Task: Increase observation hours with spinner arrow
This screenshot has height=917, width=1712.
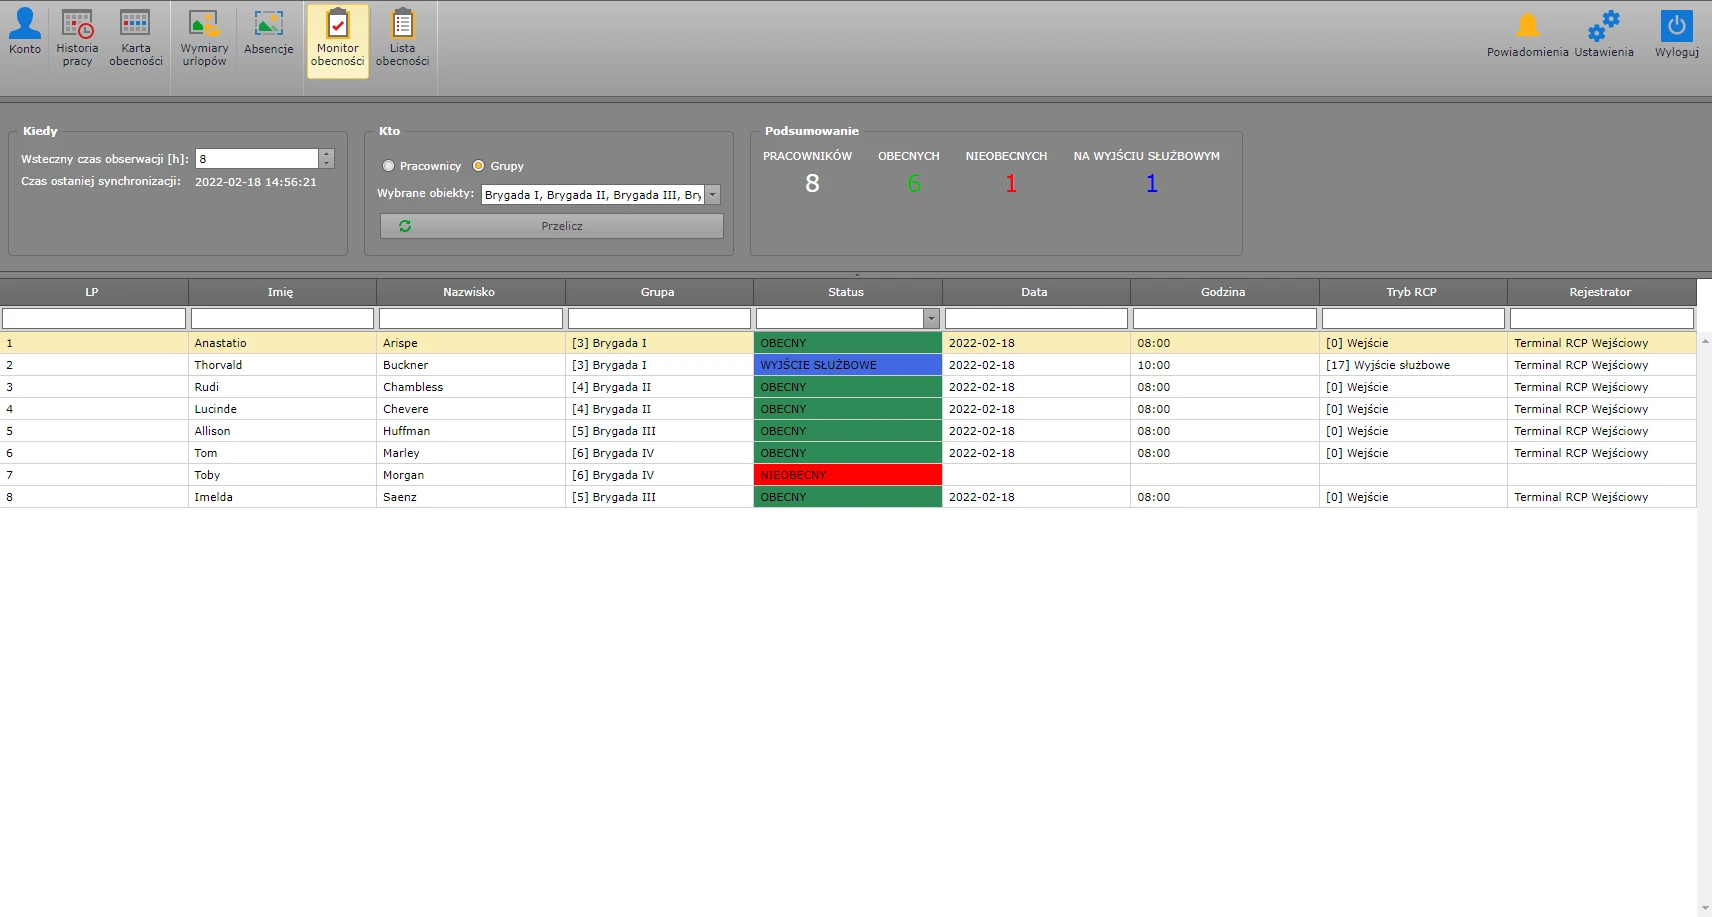Action: [326, 154]
